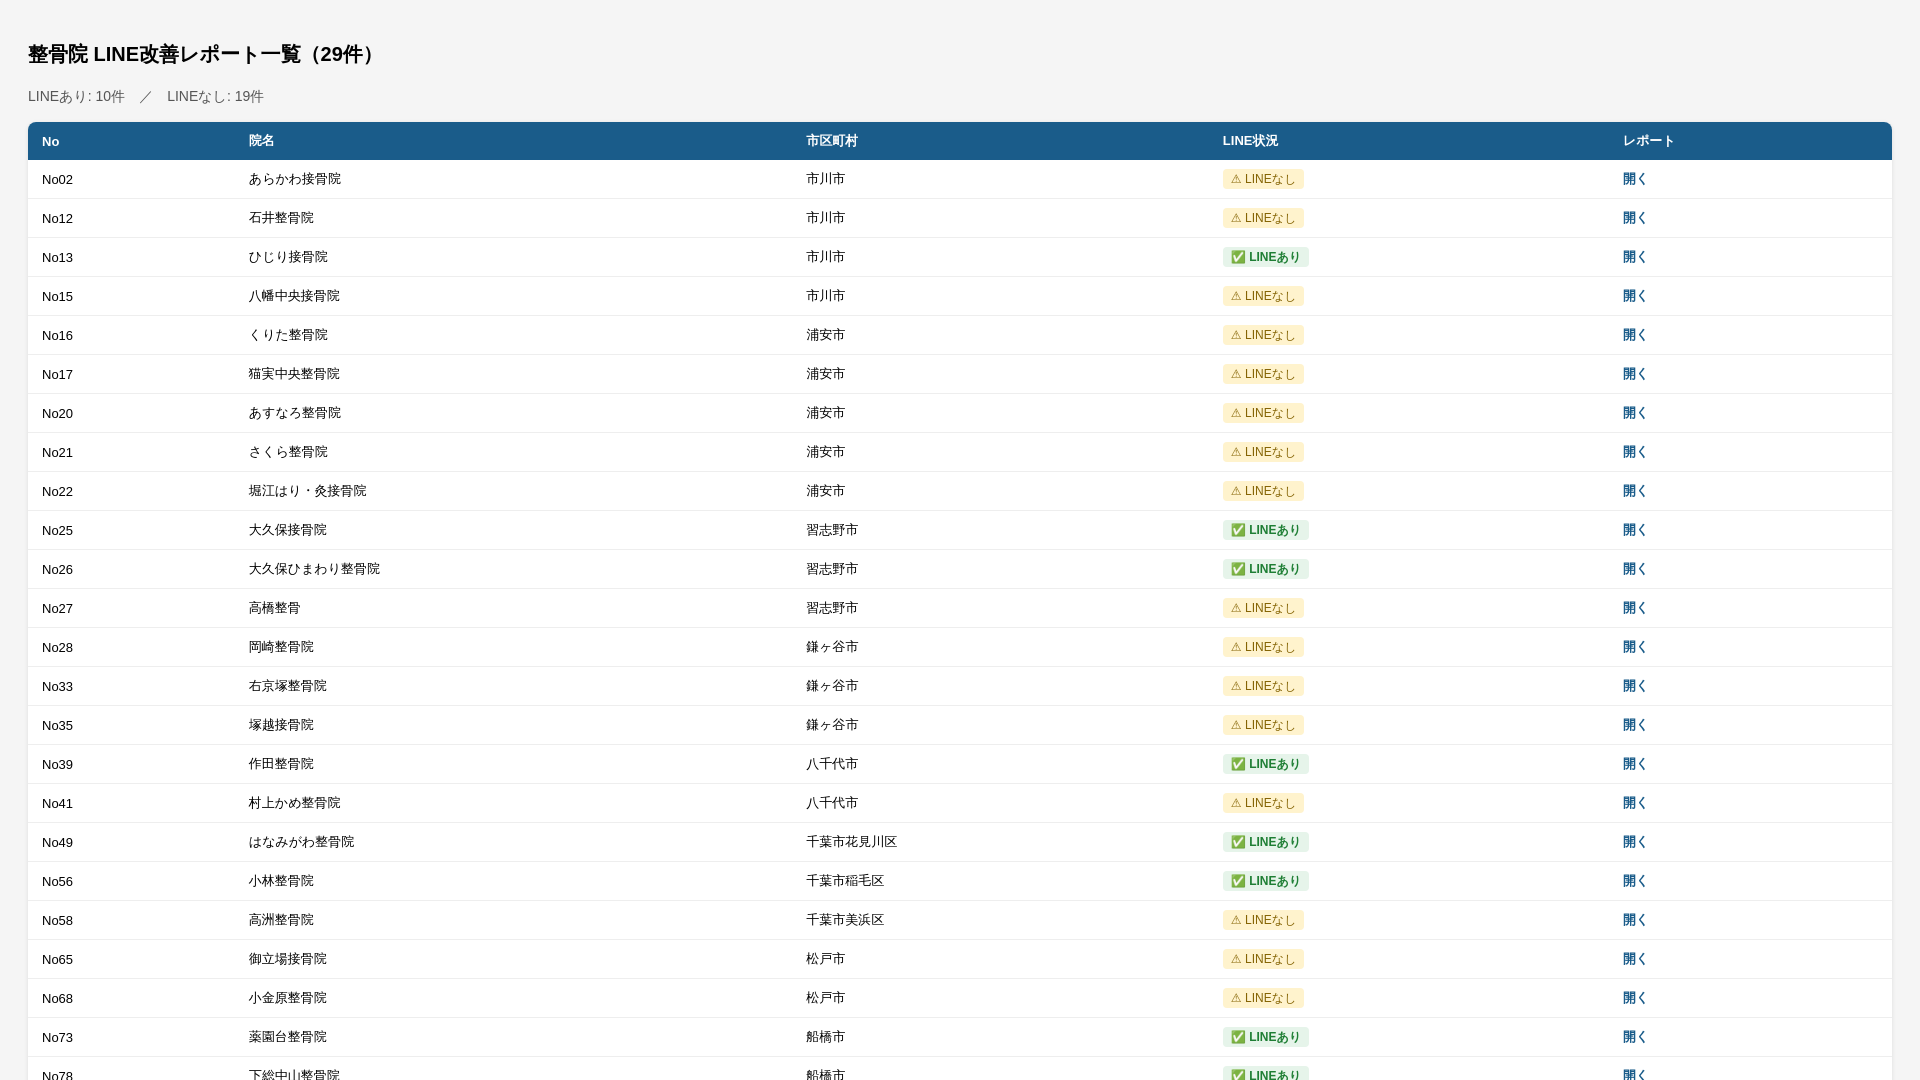Open the report for 村上かめ整骨院
The width and height of the screenshot is (1920, 1080).
click(x=1634, y=803)
